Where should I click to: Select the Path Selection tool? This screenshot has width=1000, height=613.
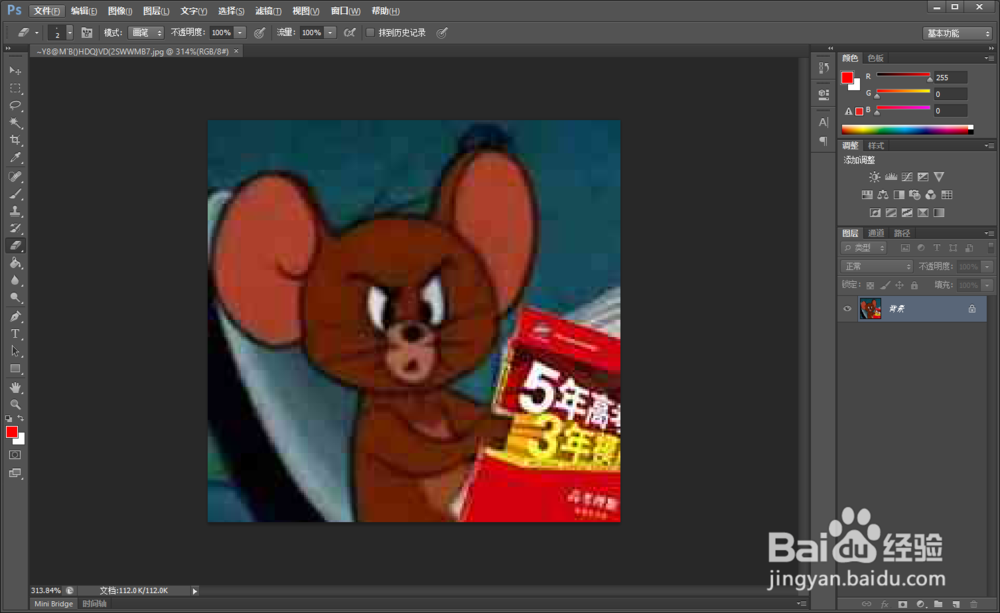[15, 351]
